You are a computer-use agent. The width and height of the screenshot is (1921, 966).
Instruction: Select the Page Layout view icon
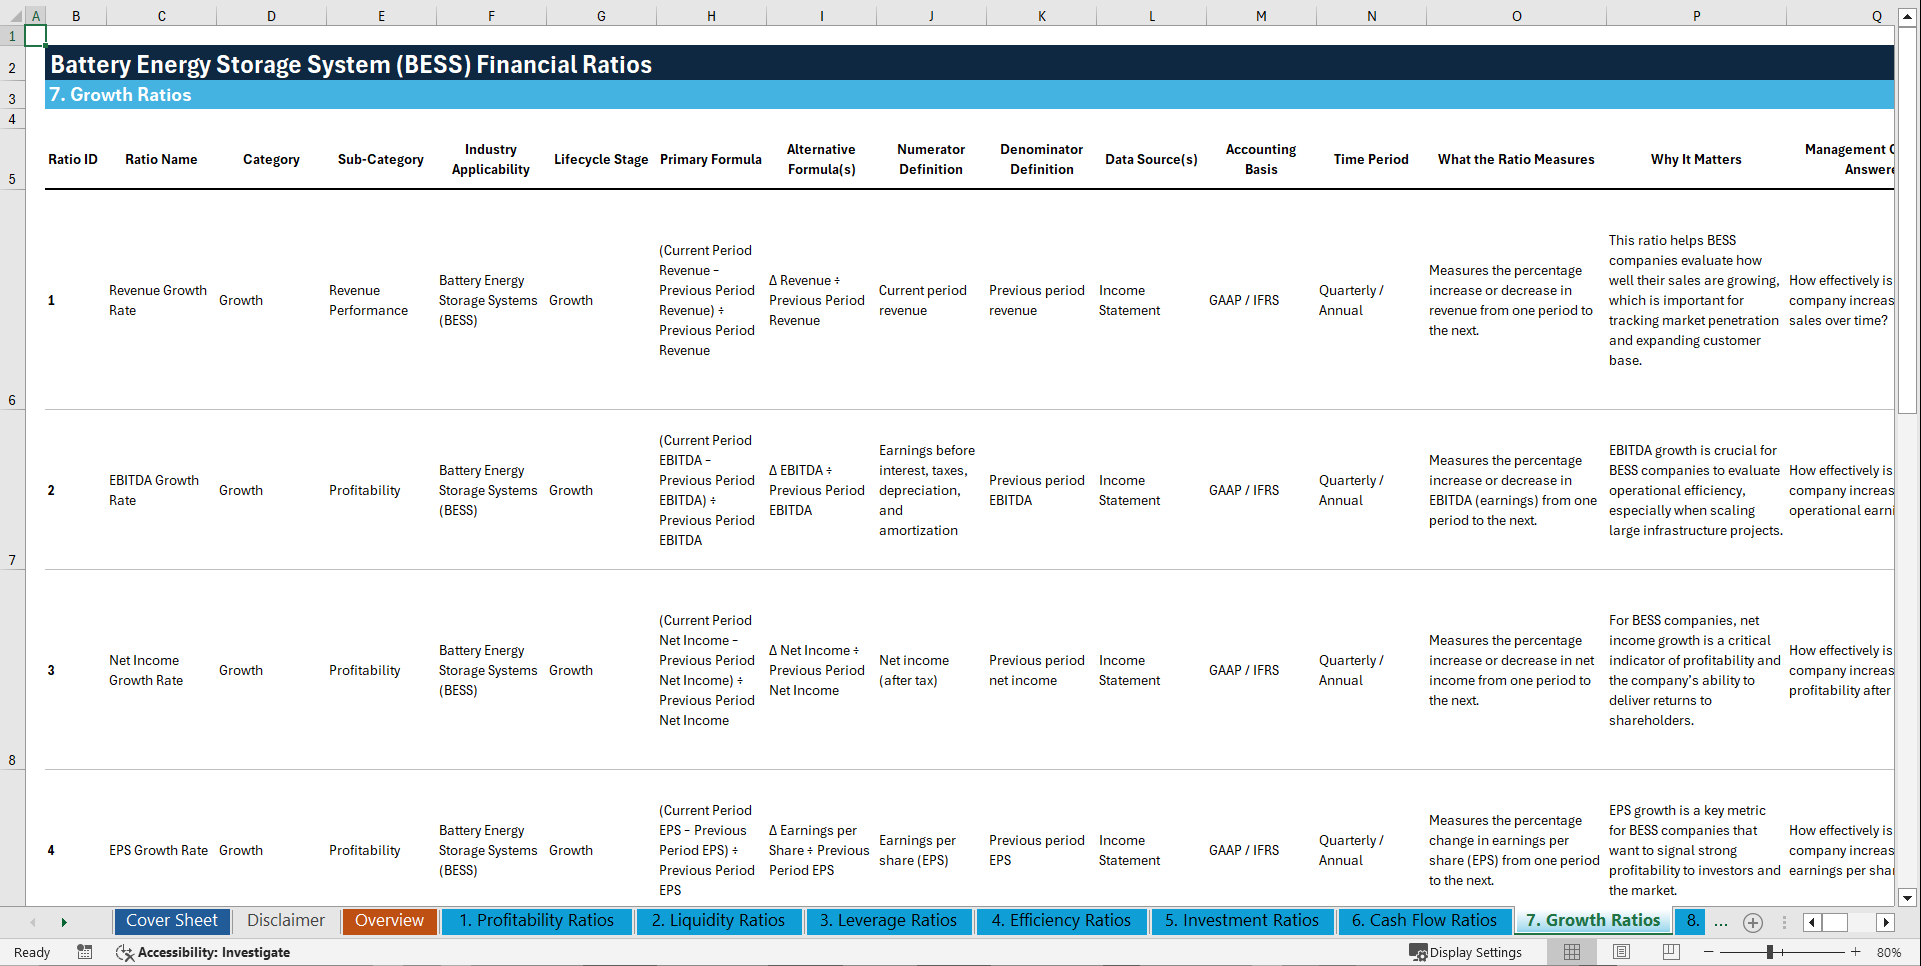click(x=1621, y=952)
